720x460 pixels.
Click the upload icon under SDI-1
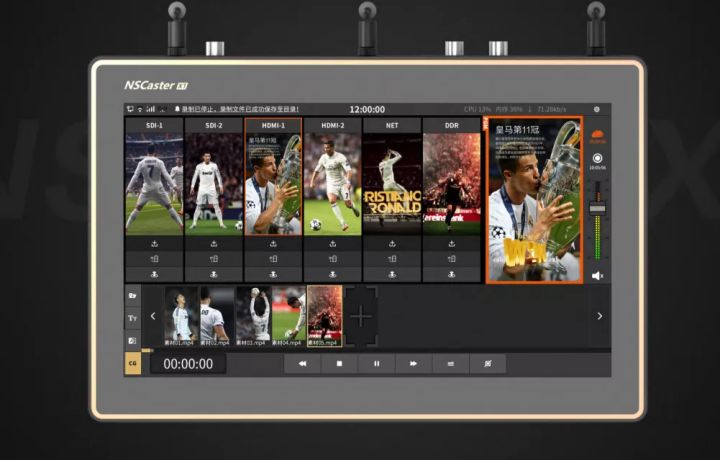point(154,243)
